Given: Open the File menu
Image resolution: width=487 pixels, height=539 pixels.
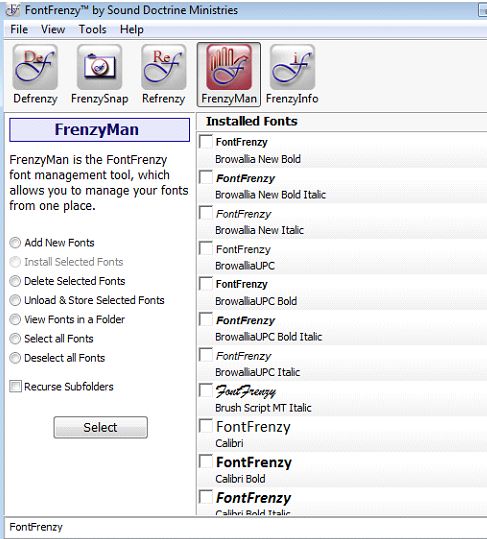Looking at the screenshot, I should point(19,30).
